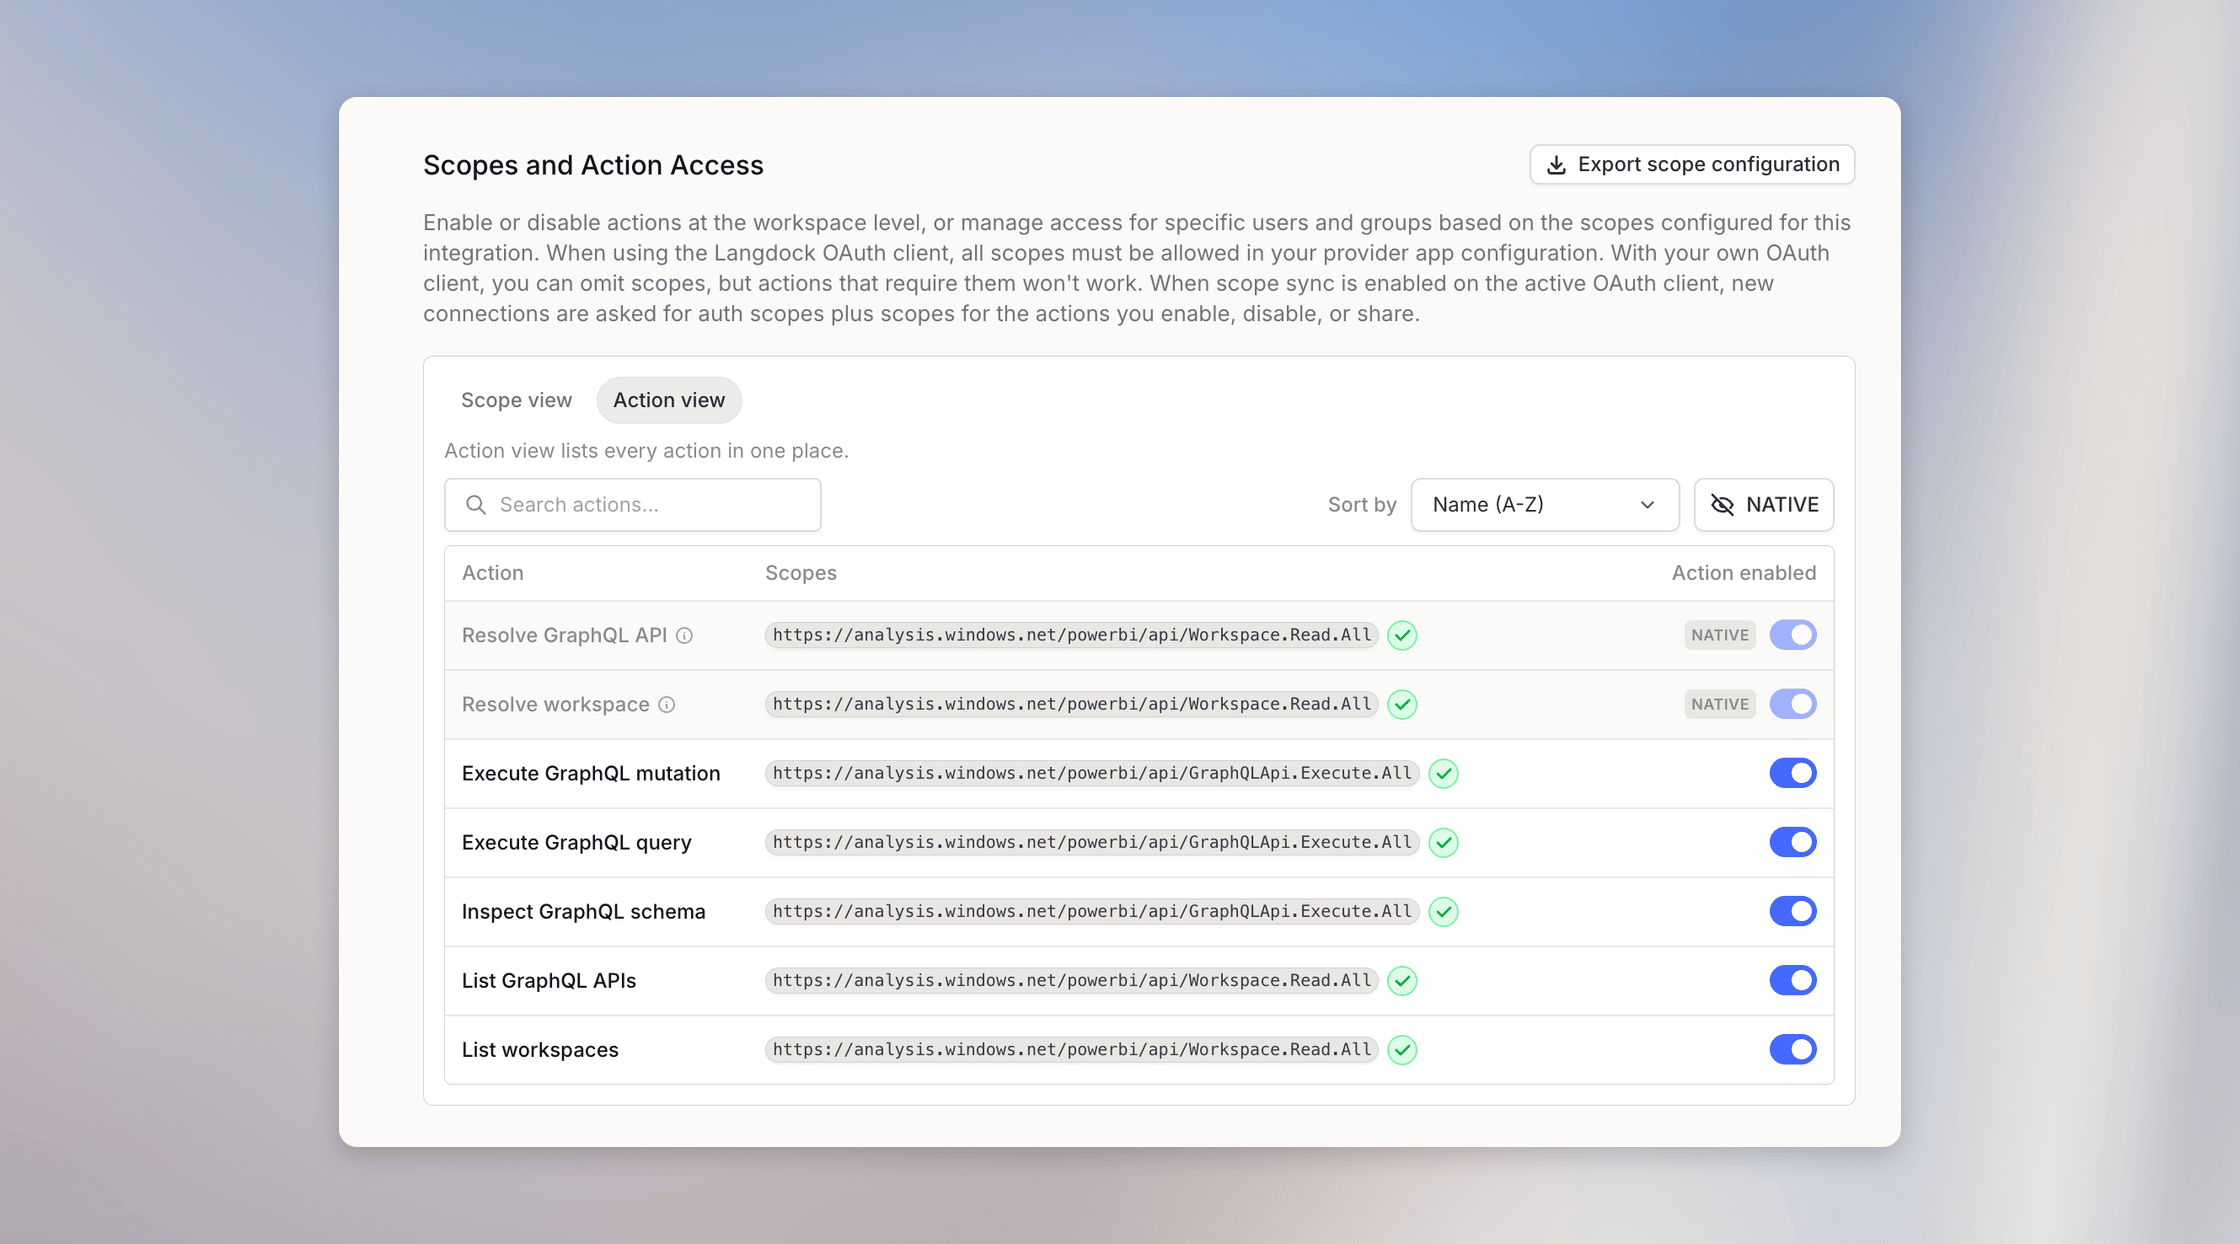Click green checkmark in Resolve GraphQL API row
The image size is (2240, 1244).
(x=1402, y=636)
